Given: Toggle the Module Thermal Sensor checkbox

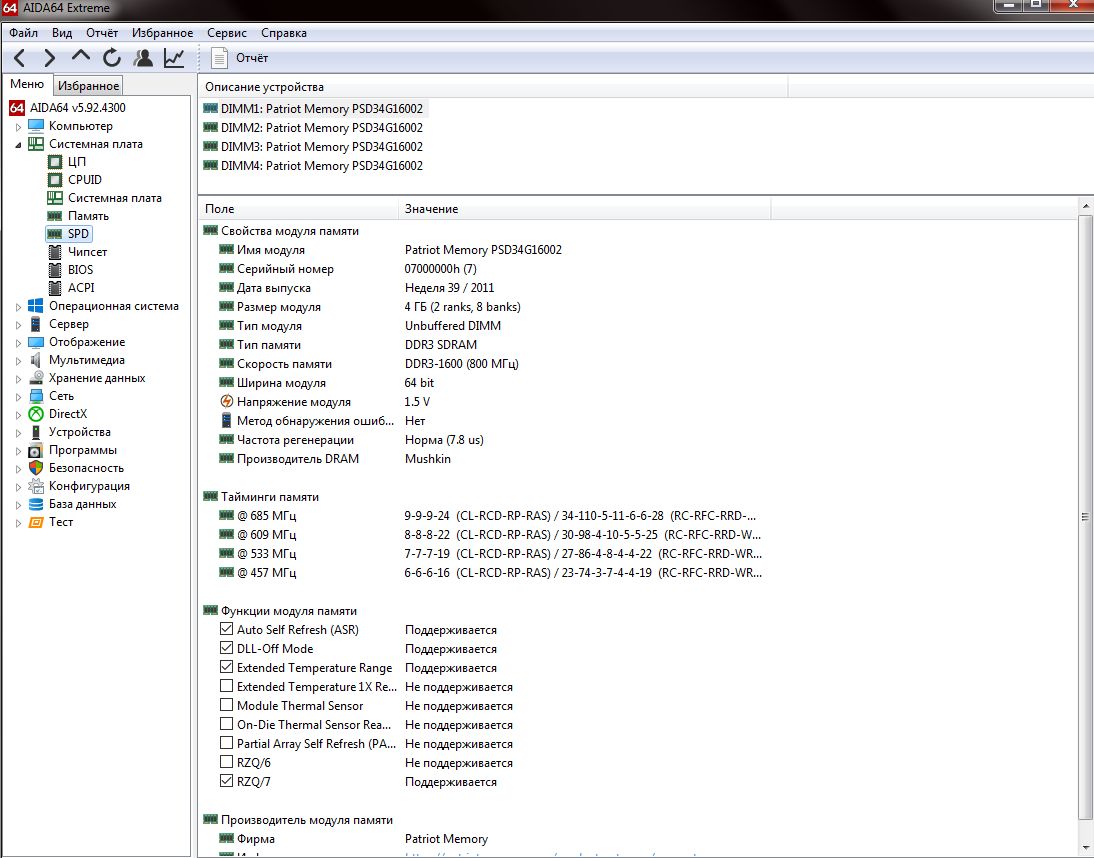Looking at the screenshot, I should coord(226,705).
